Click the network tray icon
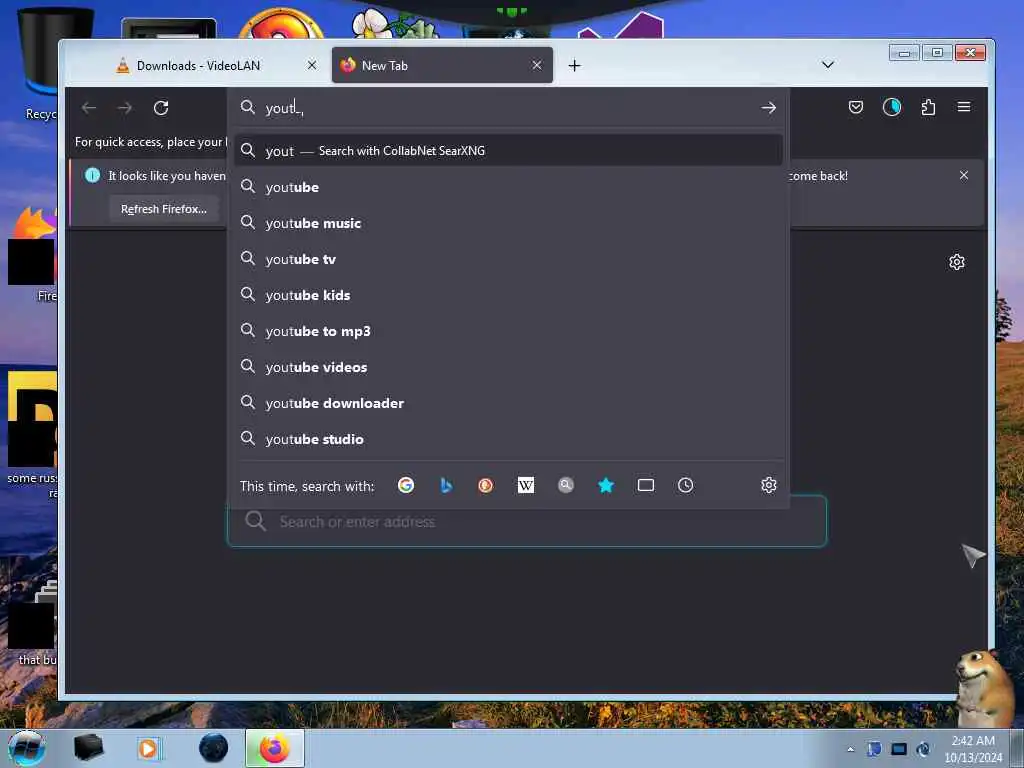Image resolution: width=1024 pixels, height=768 pixels. point(899,749)
